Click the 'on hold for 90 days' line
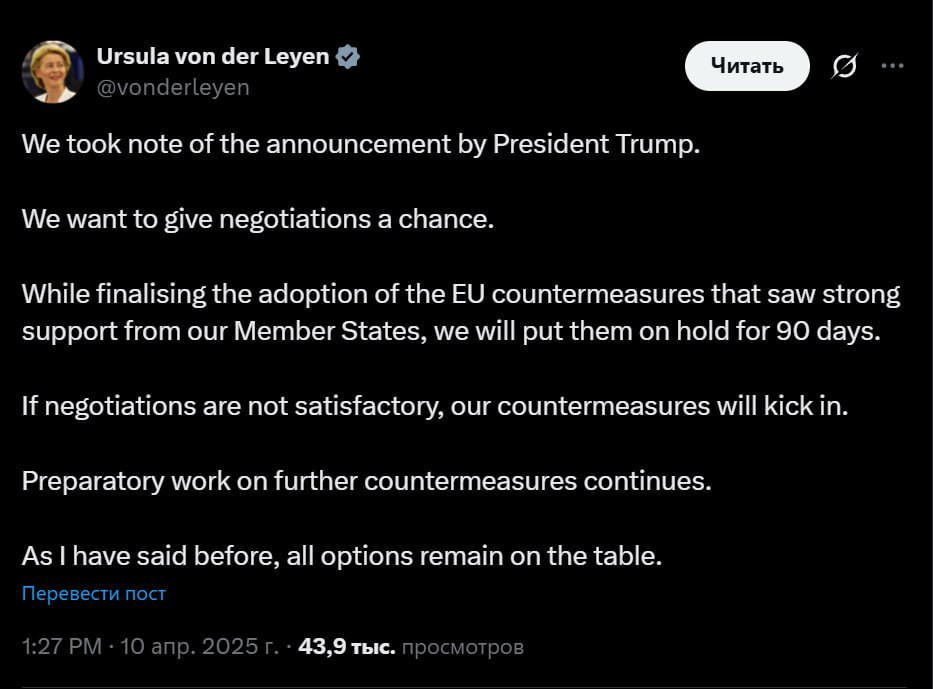The image size is (933, 689). [450, 331]
